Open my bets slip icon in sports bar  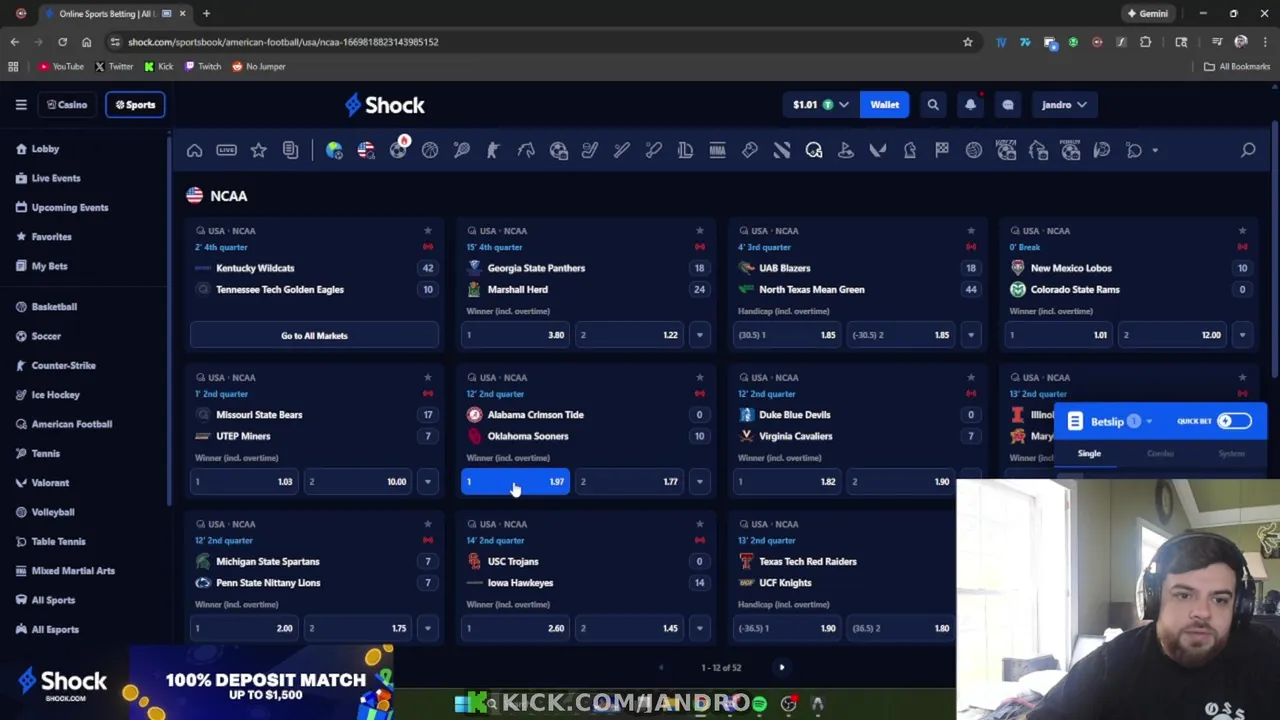[290, 150]
